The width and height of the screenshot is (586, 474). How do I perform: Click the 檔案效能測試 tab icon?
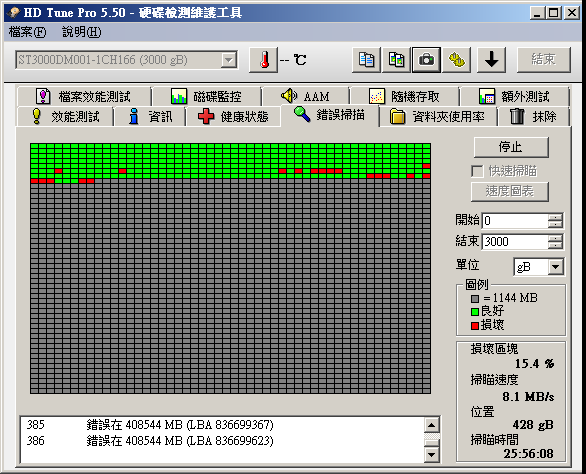coord(43,96)
